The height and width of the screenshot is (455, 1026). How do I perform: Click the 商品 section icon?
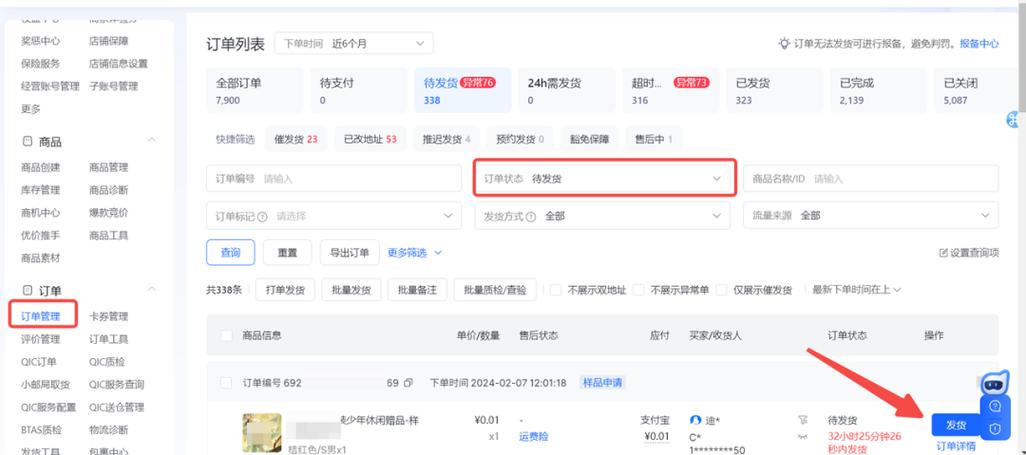(27, 141)
